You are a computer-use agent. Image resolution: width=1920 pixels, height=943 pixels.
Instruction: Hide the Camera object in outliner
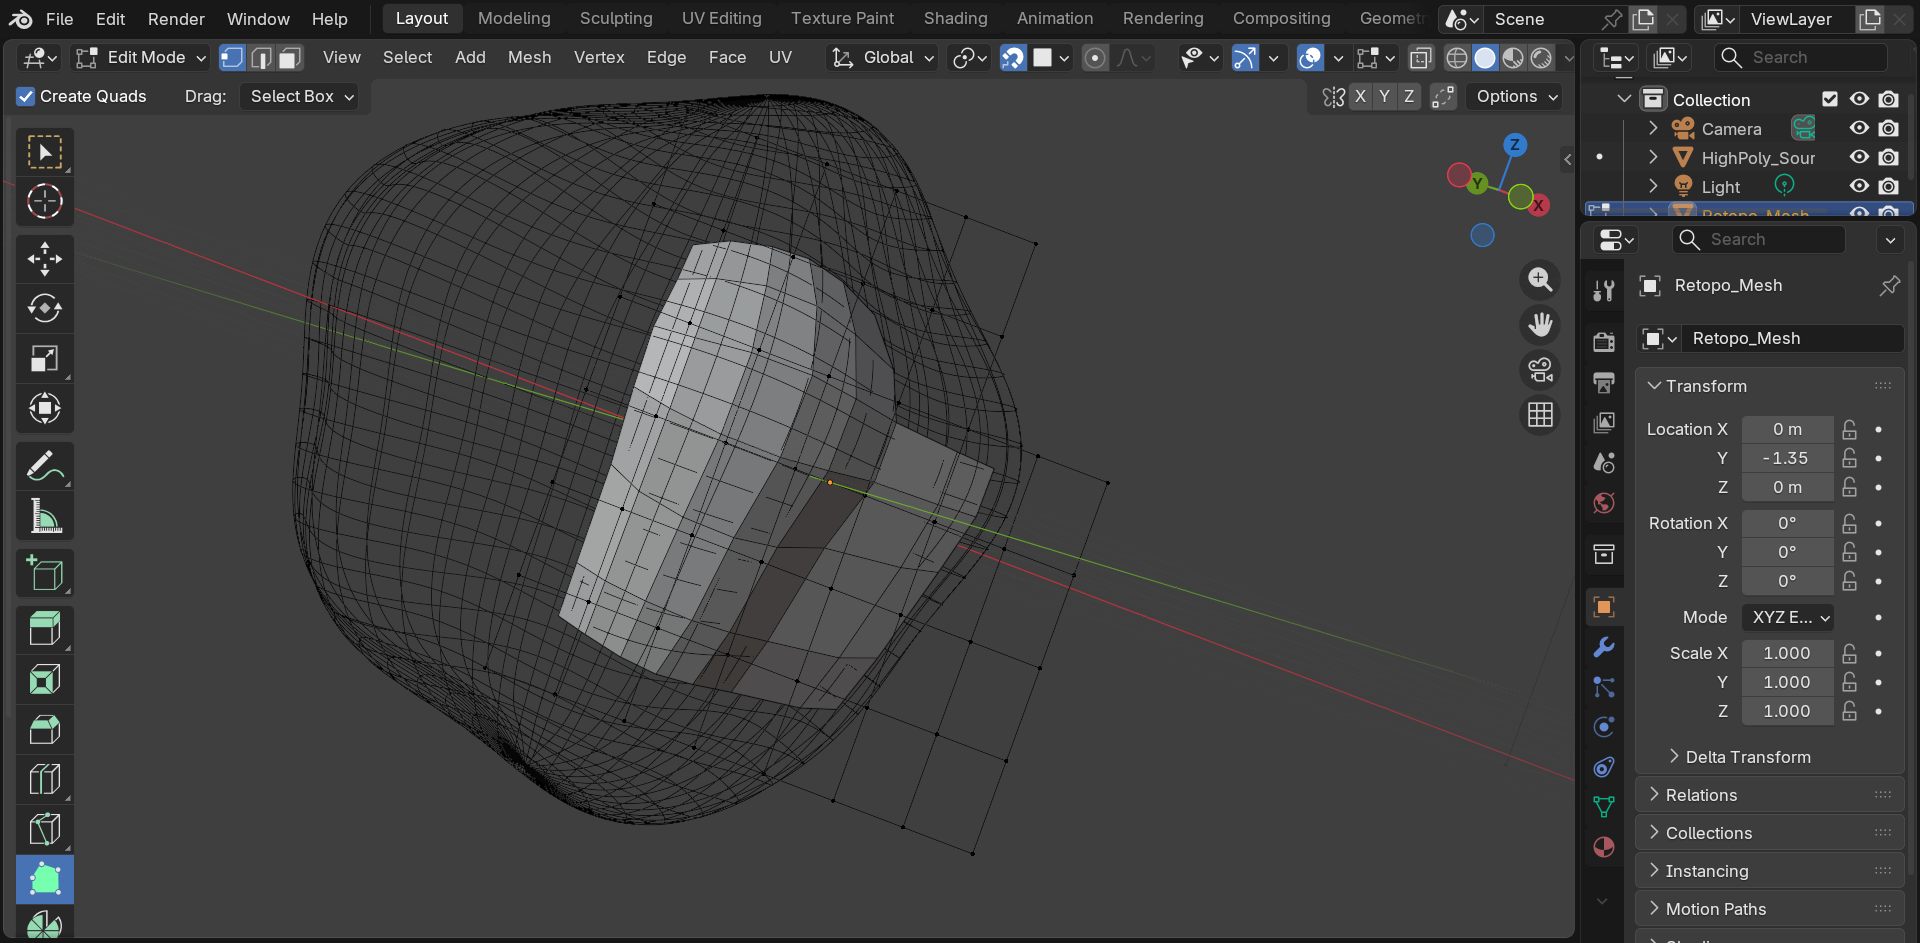coord(1859,128)
